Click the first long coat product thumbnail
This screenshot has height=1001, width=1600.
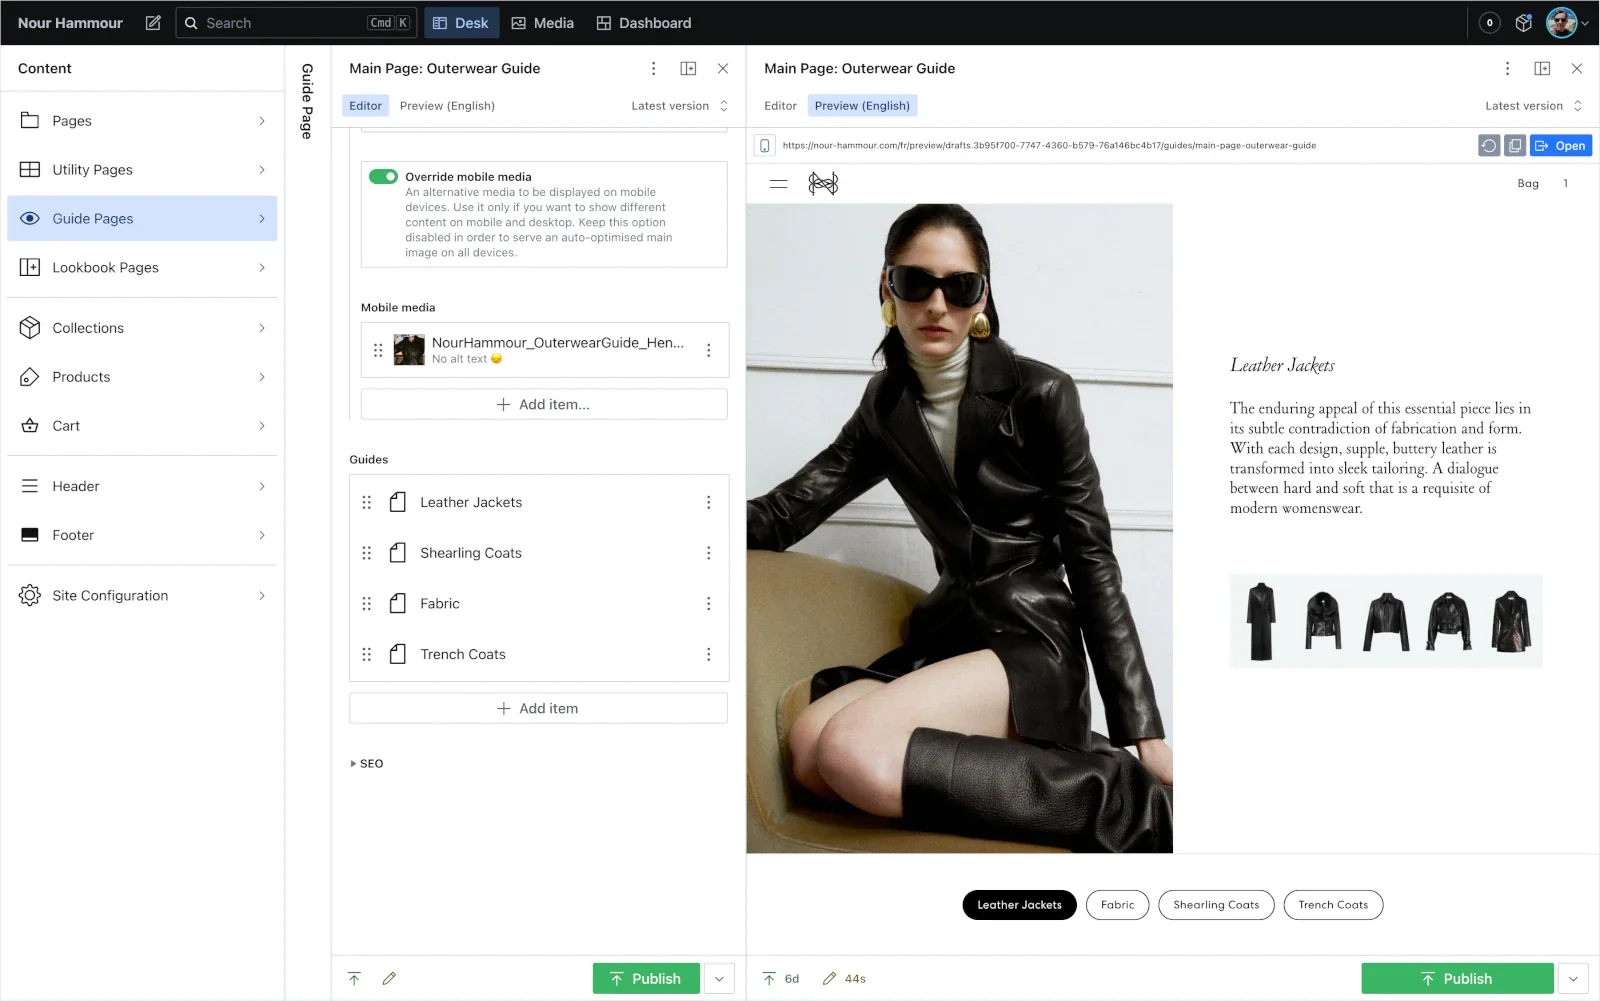point(1261,621)
